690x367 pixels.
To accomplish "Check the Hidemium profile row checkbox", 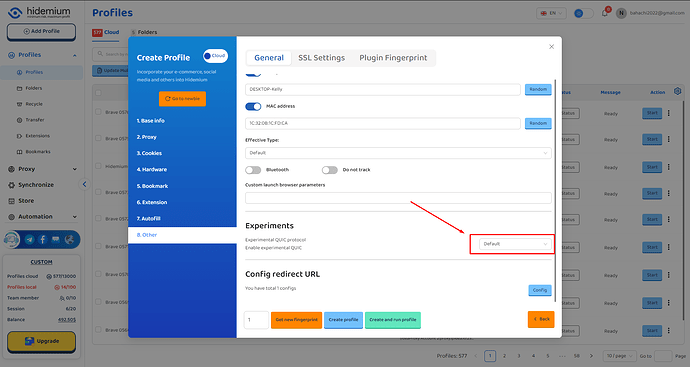I will click(x=98, y=166).
